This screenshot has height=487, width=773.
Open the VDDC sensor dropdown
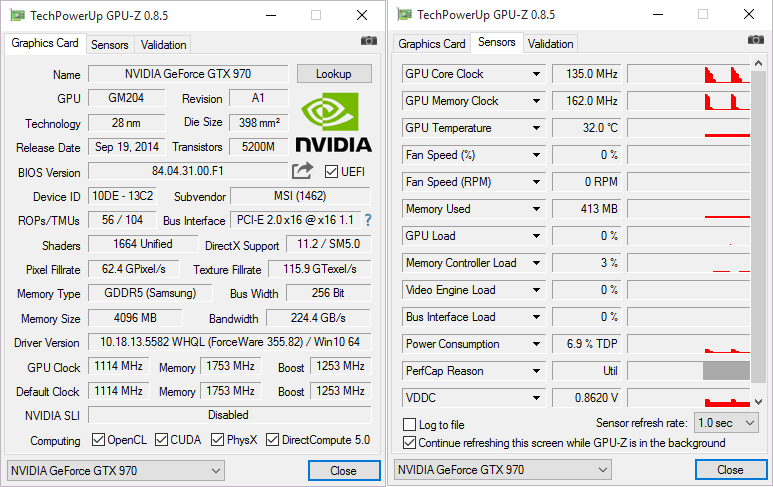(536, 398)
